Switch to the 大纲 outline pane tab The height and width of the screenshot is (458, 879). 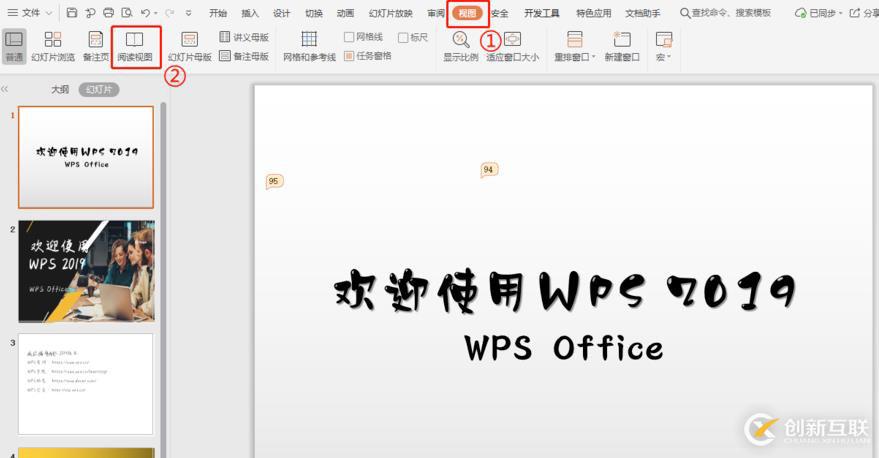click(60, 89)
